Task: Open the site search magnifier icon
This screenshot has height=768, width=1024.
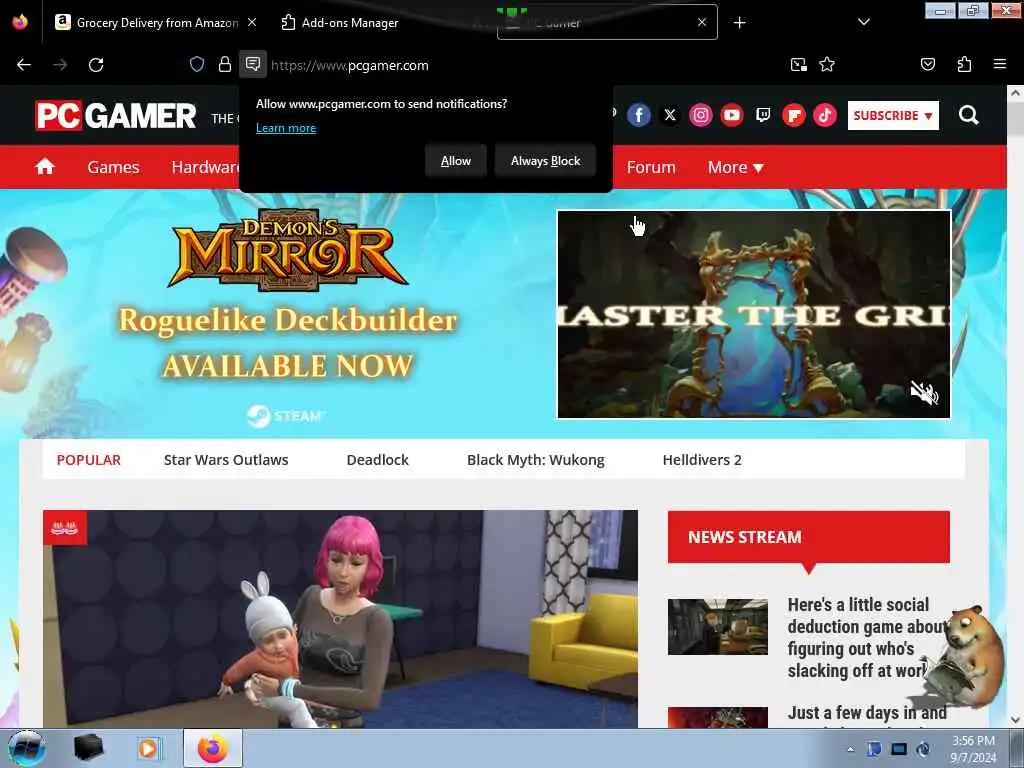Action: [x=968, y=116]
